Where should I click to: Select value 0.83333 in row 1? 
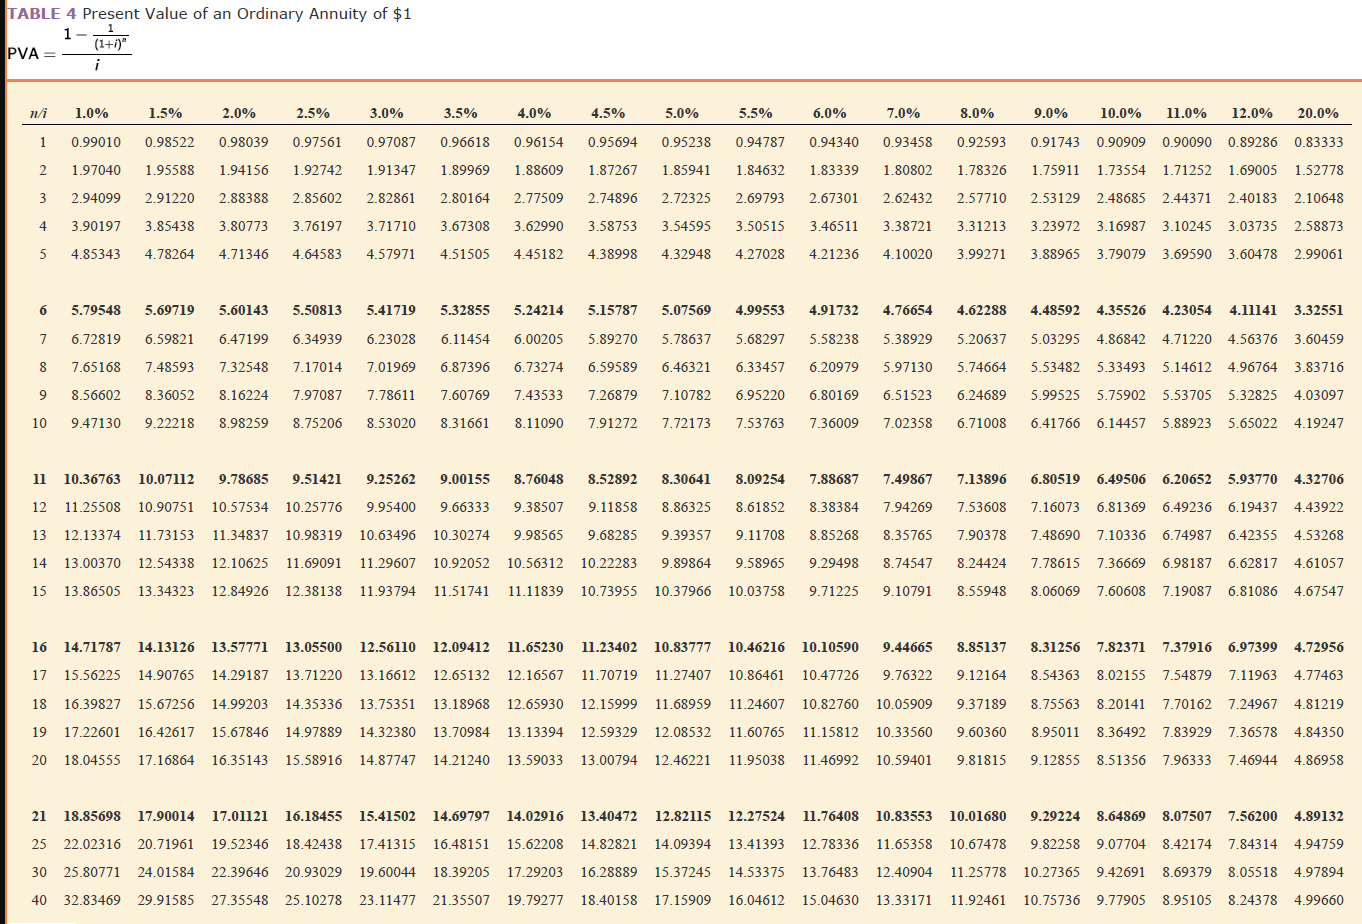coord(1319,142)
